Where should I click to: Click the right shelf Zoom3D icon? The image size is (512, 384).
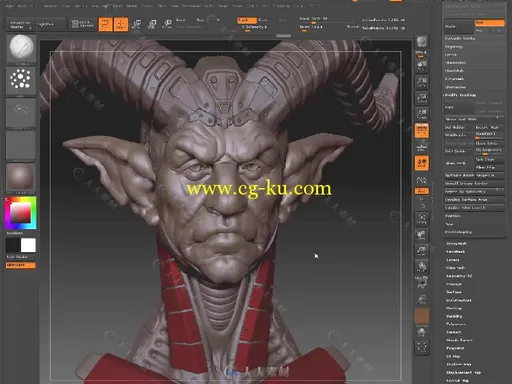pos(422,251)
